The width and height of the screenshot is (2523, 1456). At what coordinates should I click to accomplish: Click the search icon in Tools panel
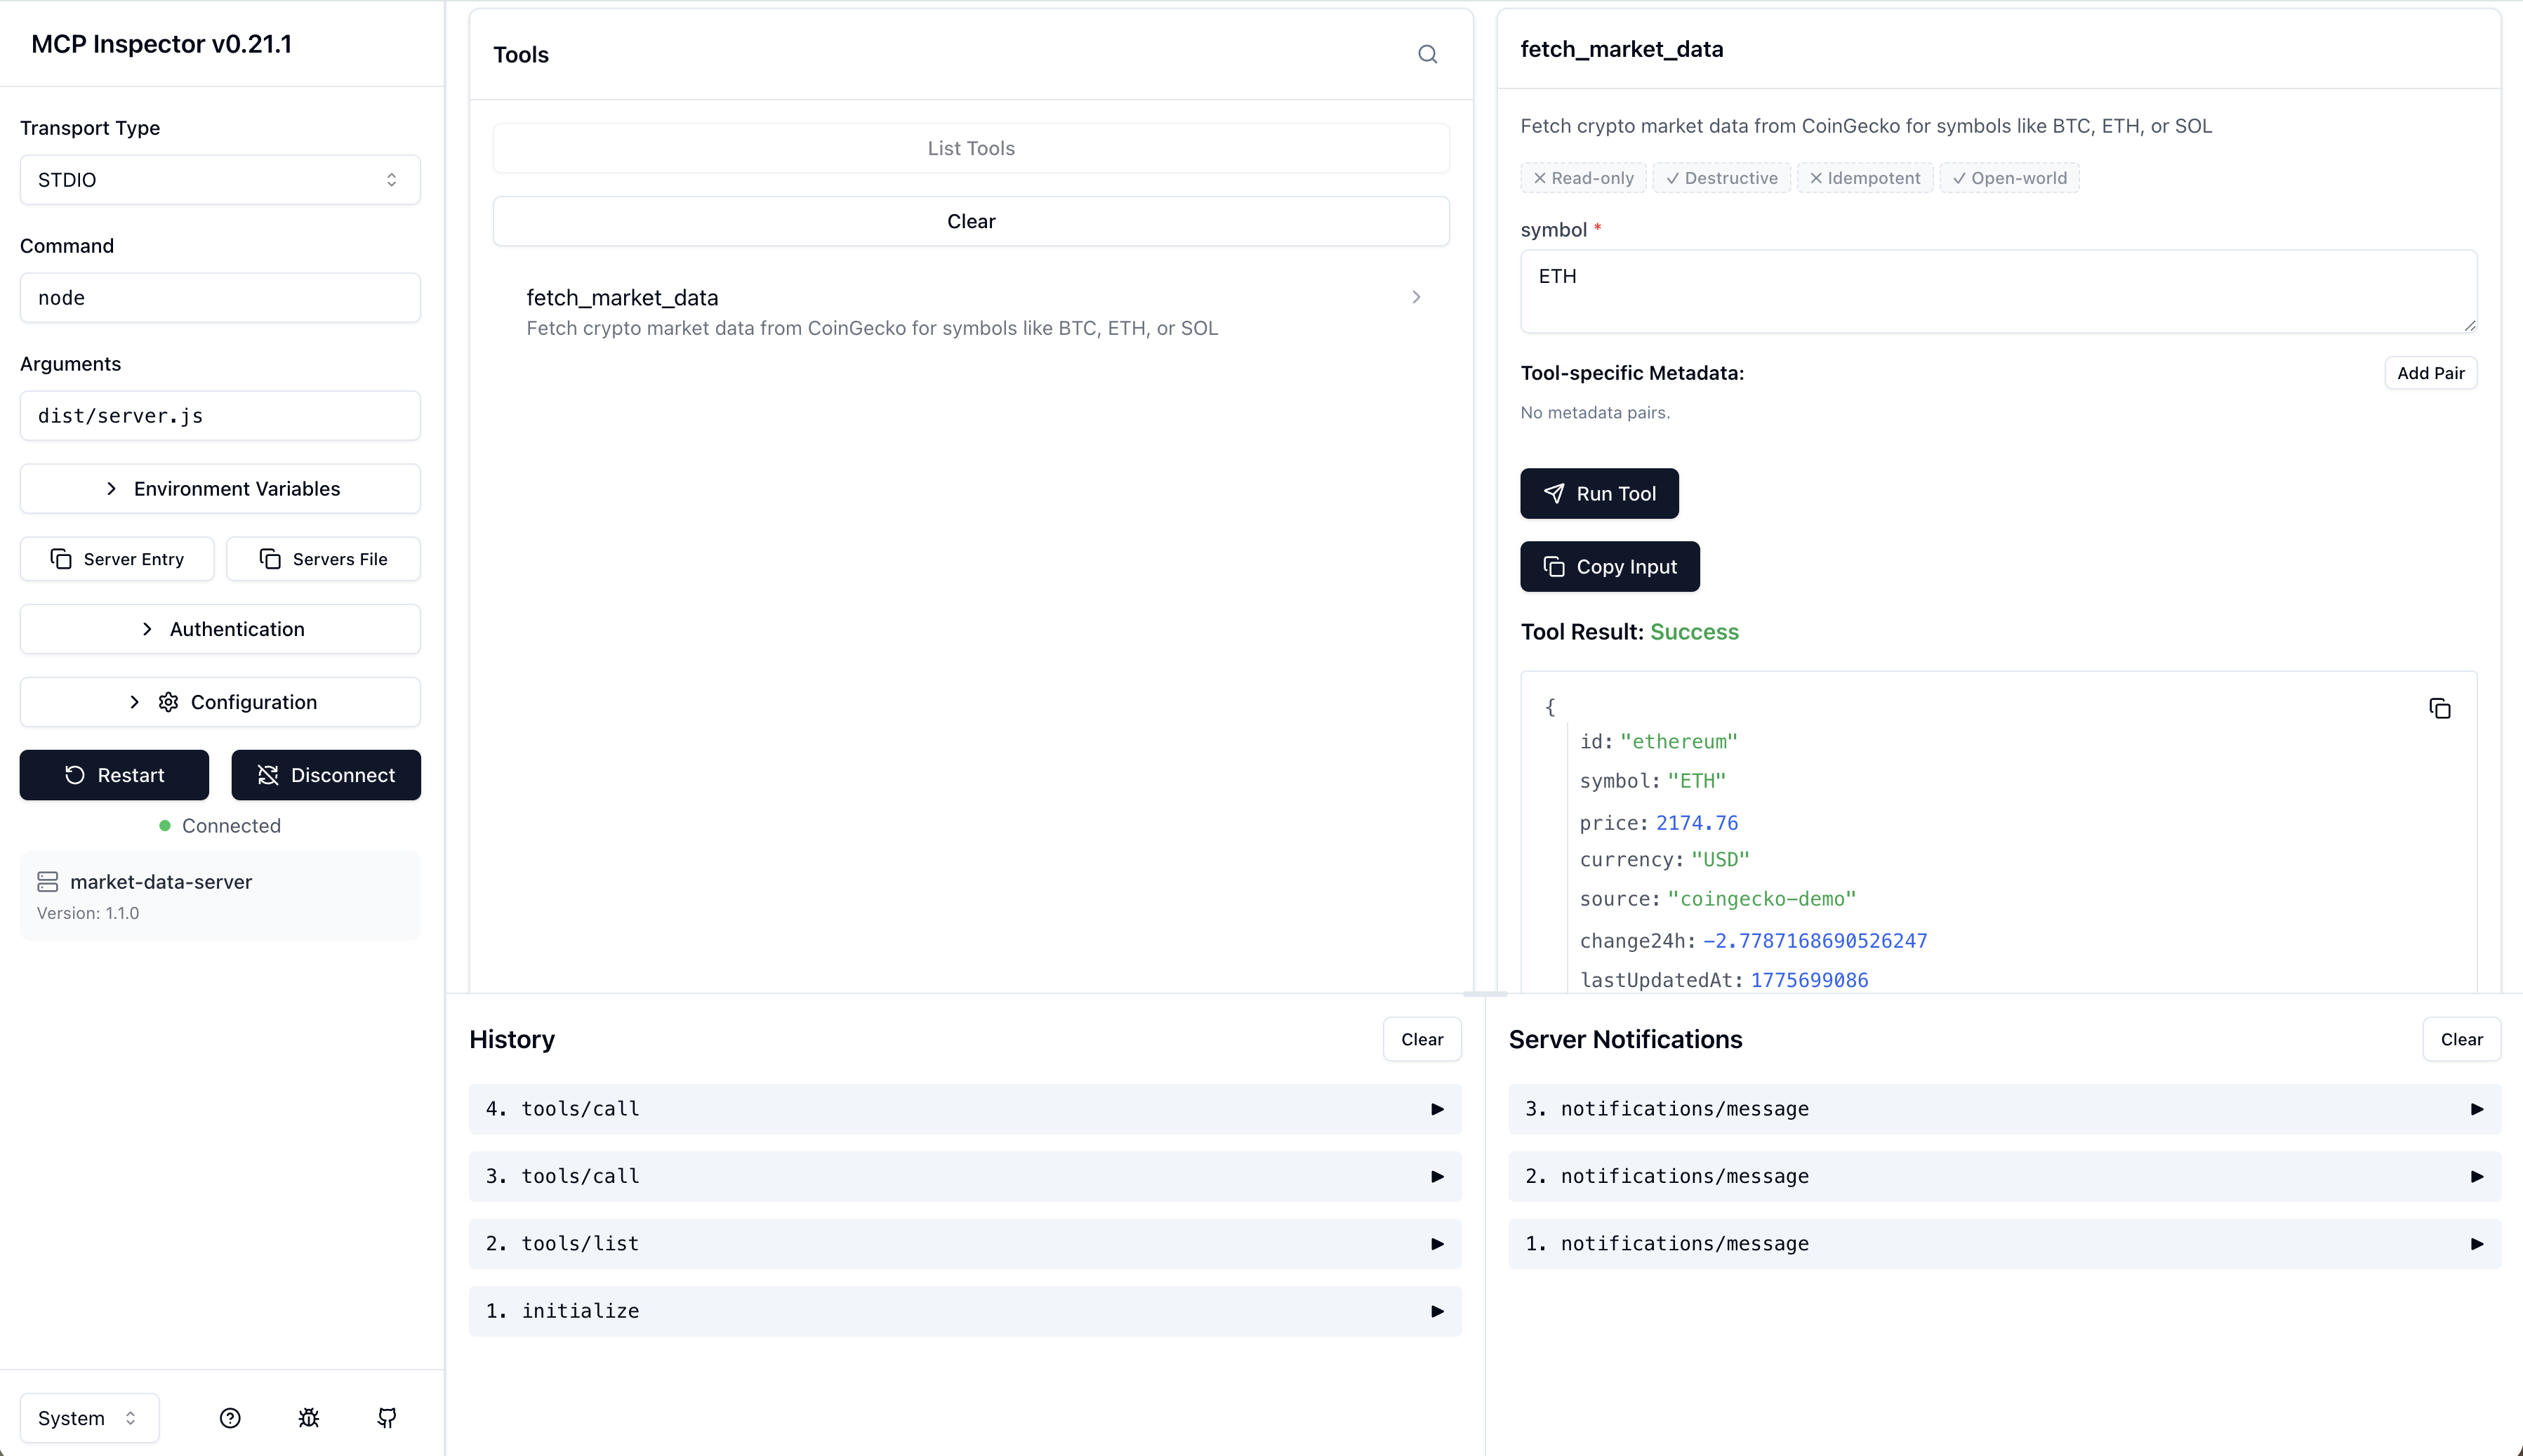click(1427, 54)
